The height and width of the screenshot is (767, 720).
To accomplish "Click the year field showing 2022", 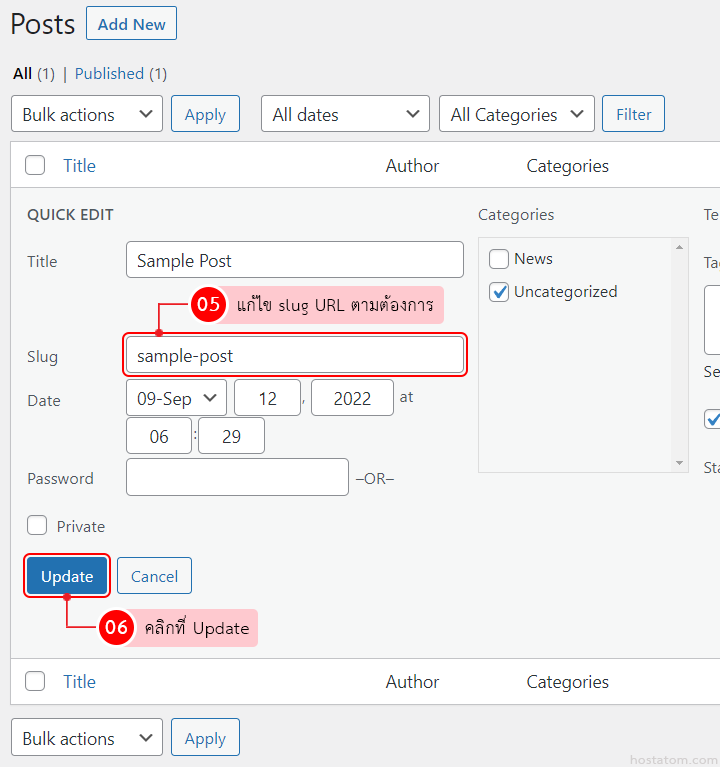I will [352, 398].
